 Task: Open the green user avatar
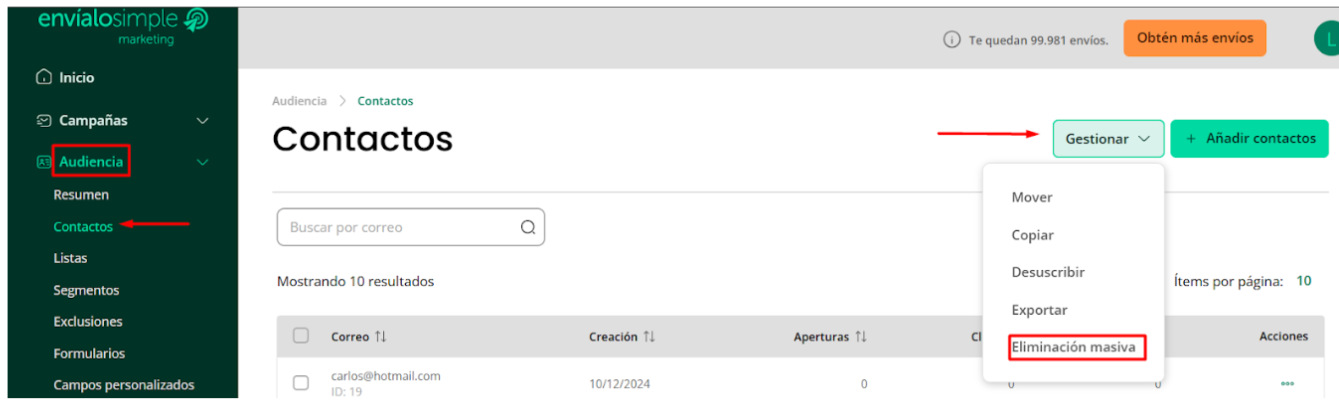(1326, 39)
